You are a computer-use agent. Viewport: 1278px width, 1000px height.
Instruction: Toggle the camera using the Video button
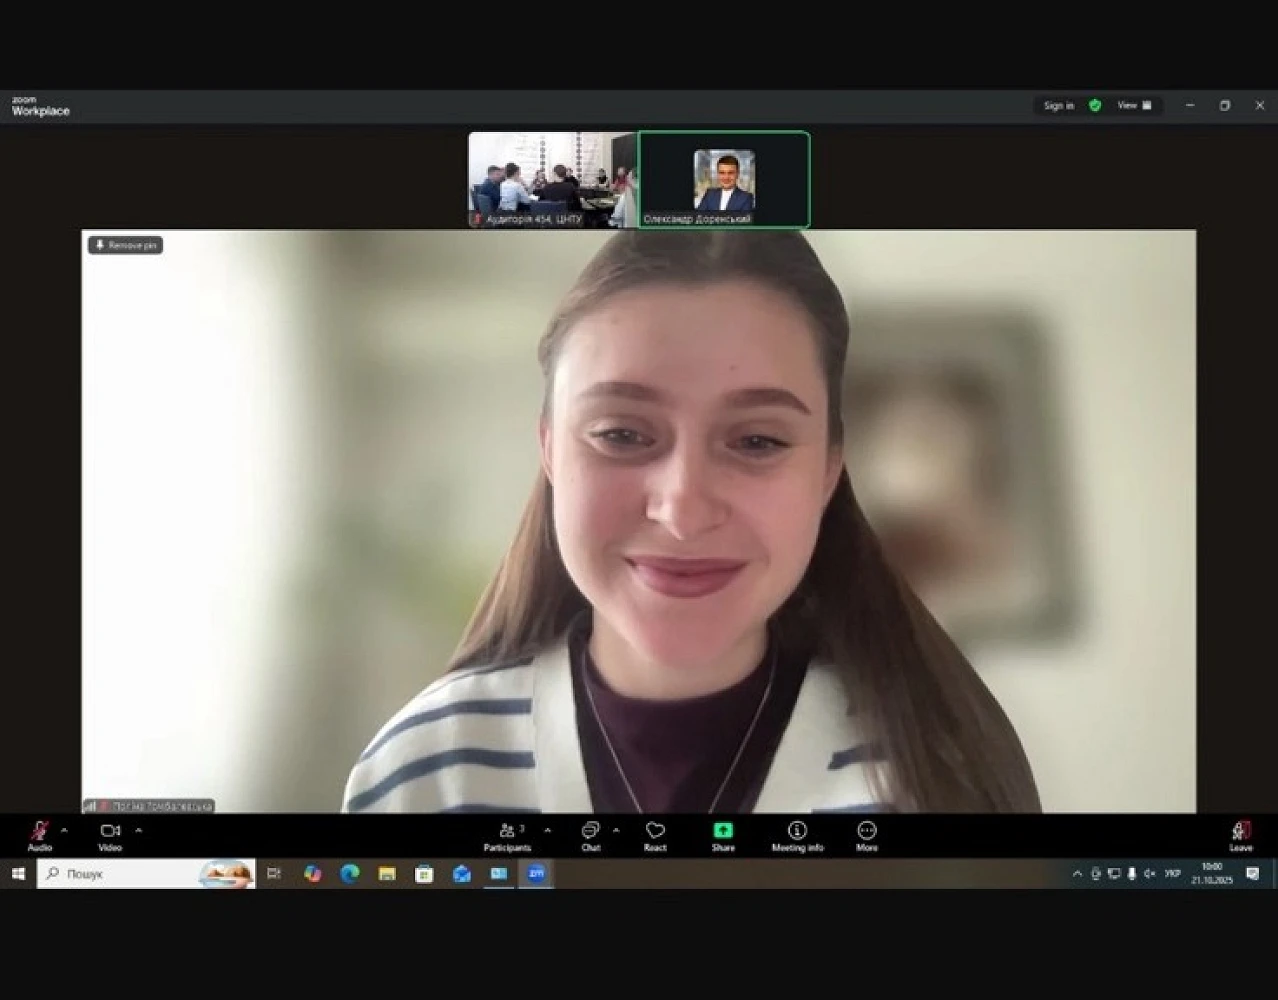click(x=110, y=833)
